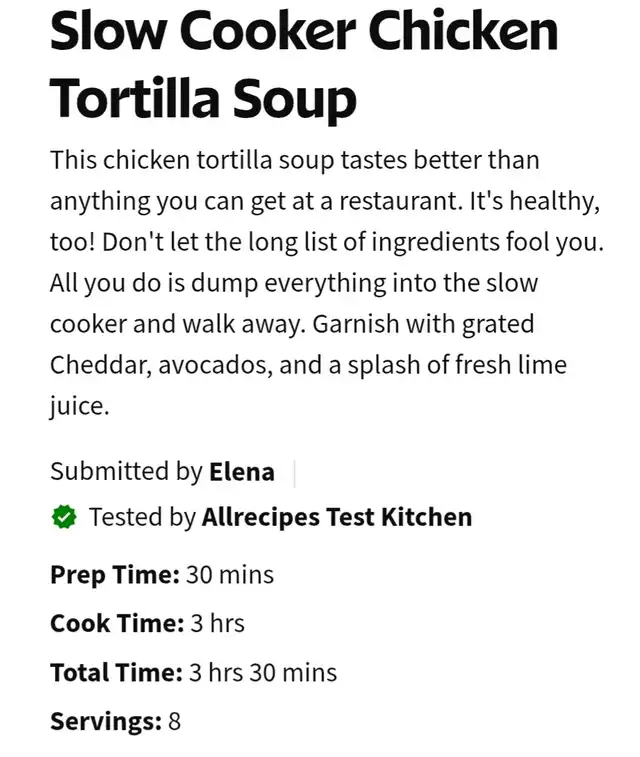Click the '3 hrs' cook time value
This screenshot has width=640, height=757.
(x=218, y=623)
